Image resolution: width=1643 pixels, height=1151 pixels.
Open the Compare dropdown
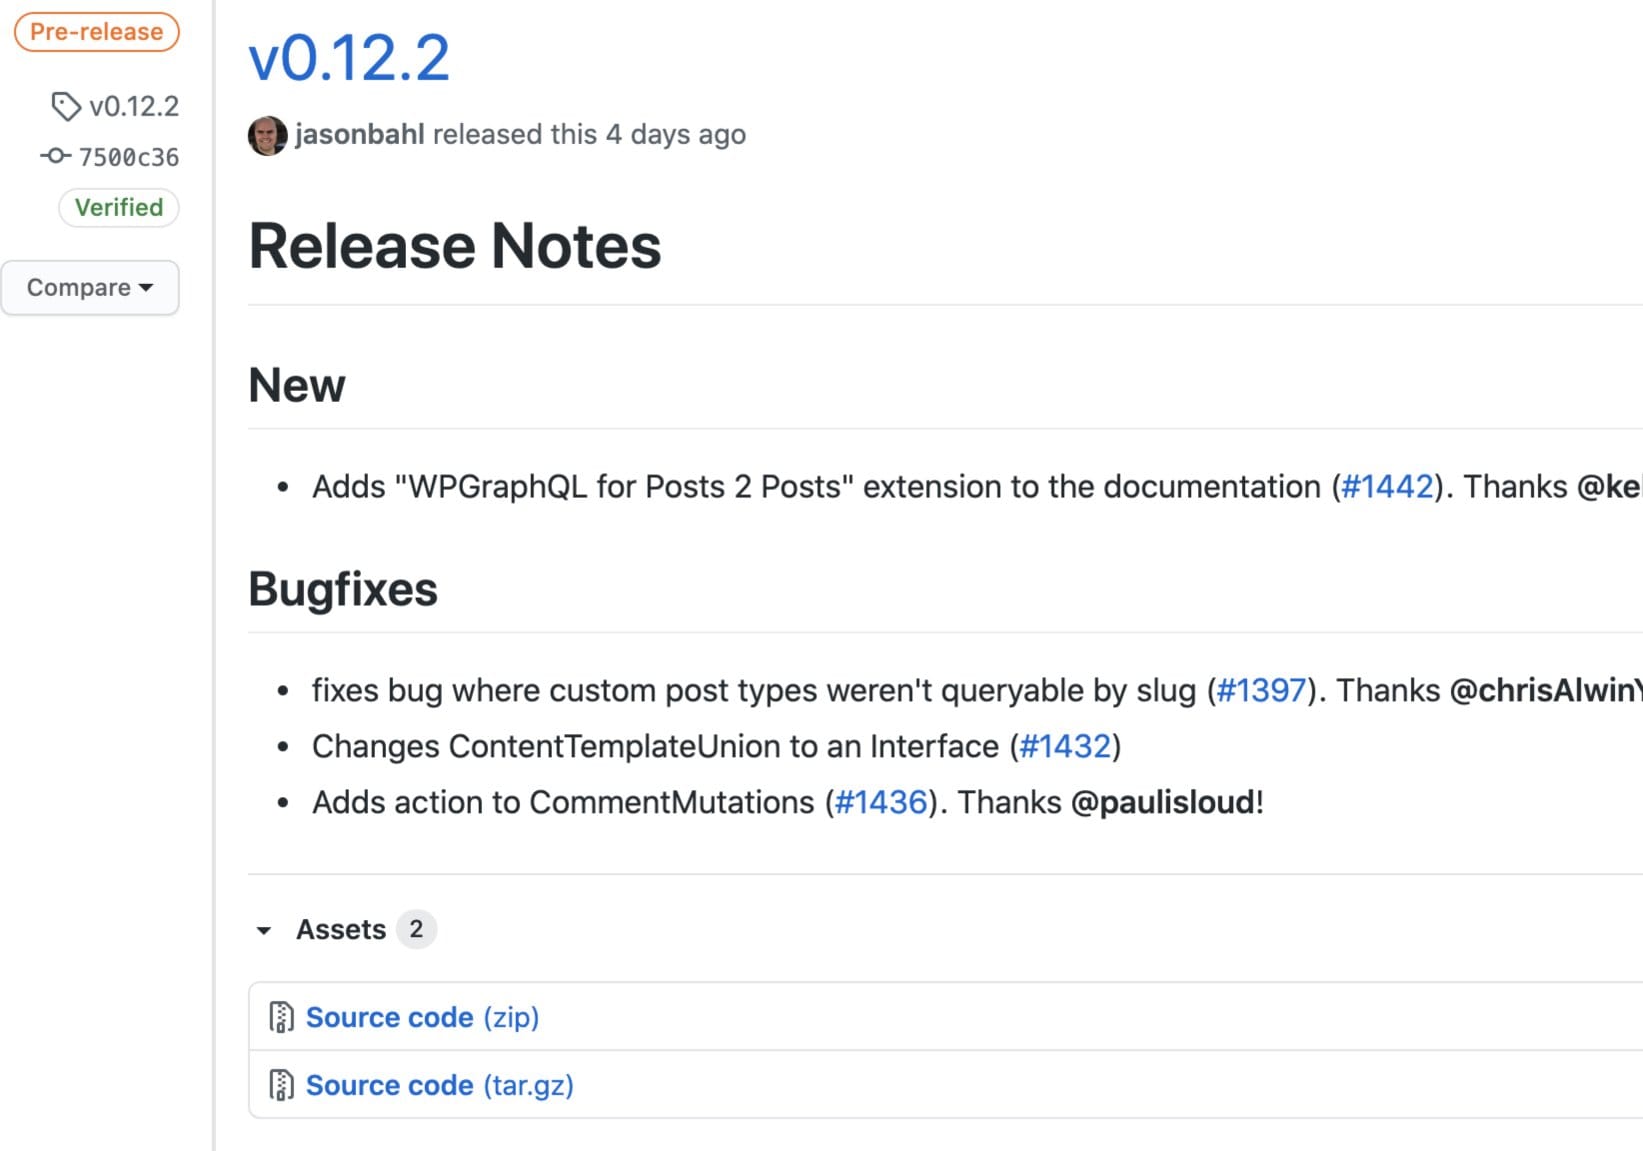(x=90, y=287)
